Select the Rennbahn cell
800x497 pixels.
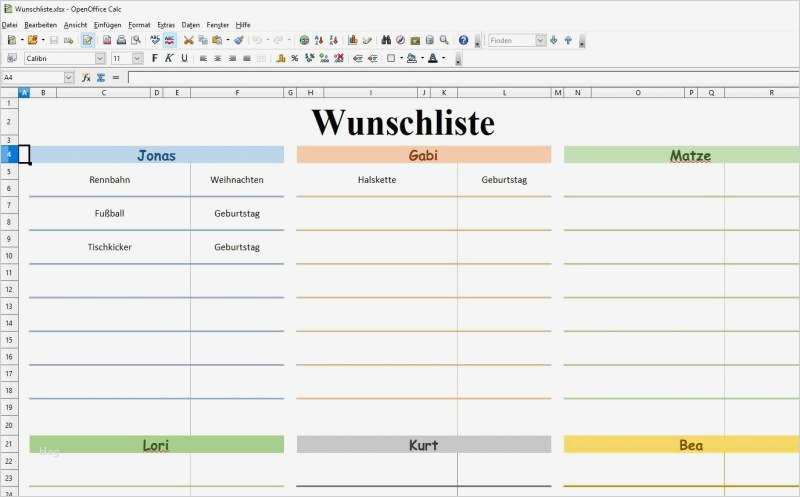click(110, 180)
